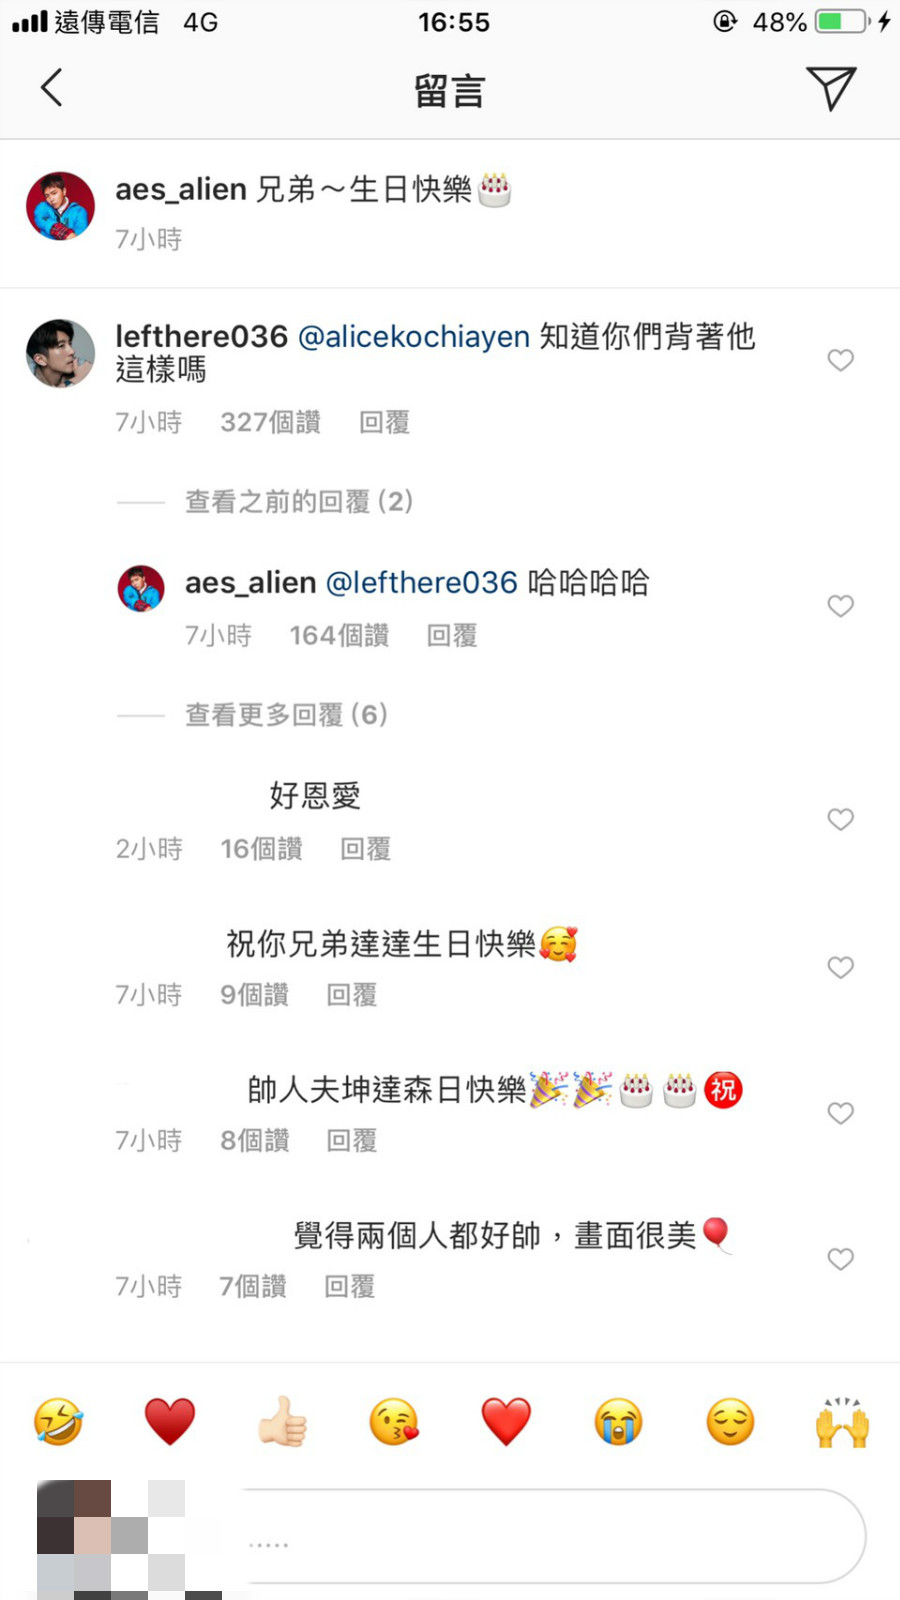Open aes_alien's profile picture at top
Screen dimensions: 900x1600
60,206
